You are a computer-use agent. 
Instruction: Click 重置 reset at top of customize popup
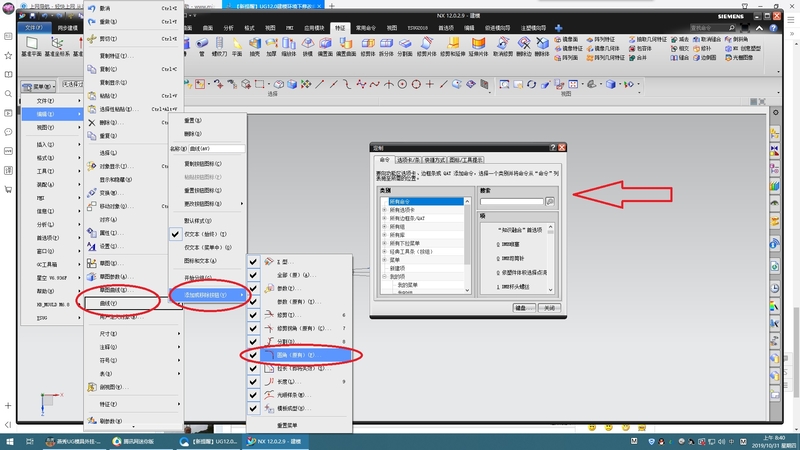tap(207, 120)
